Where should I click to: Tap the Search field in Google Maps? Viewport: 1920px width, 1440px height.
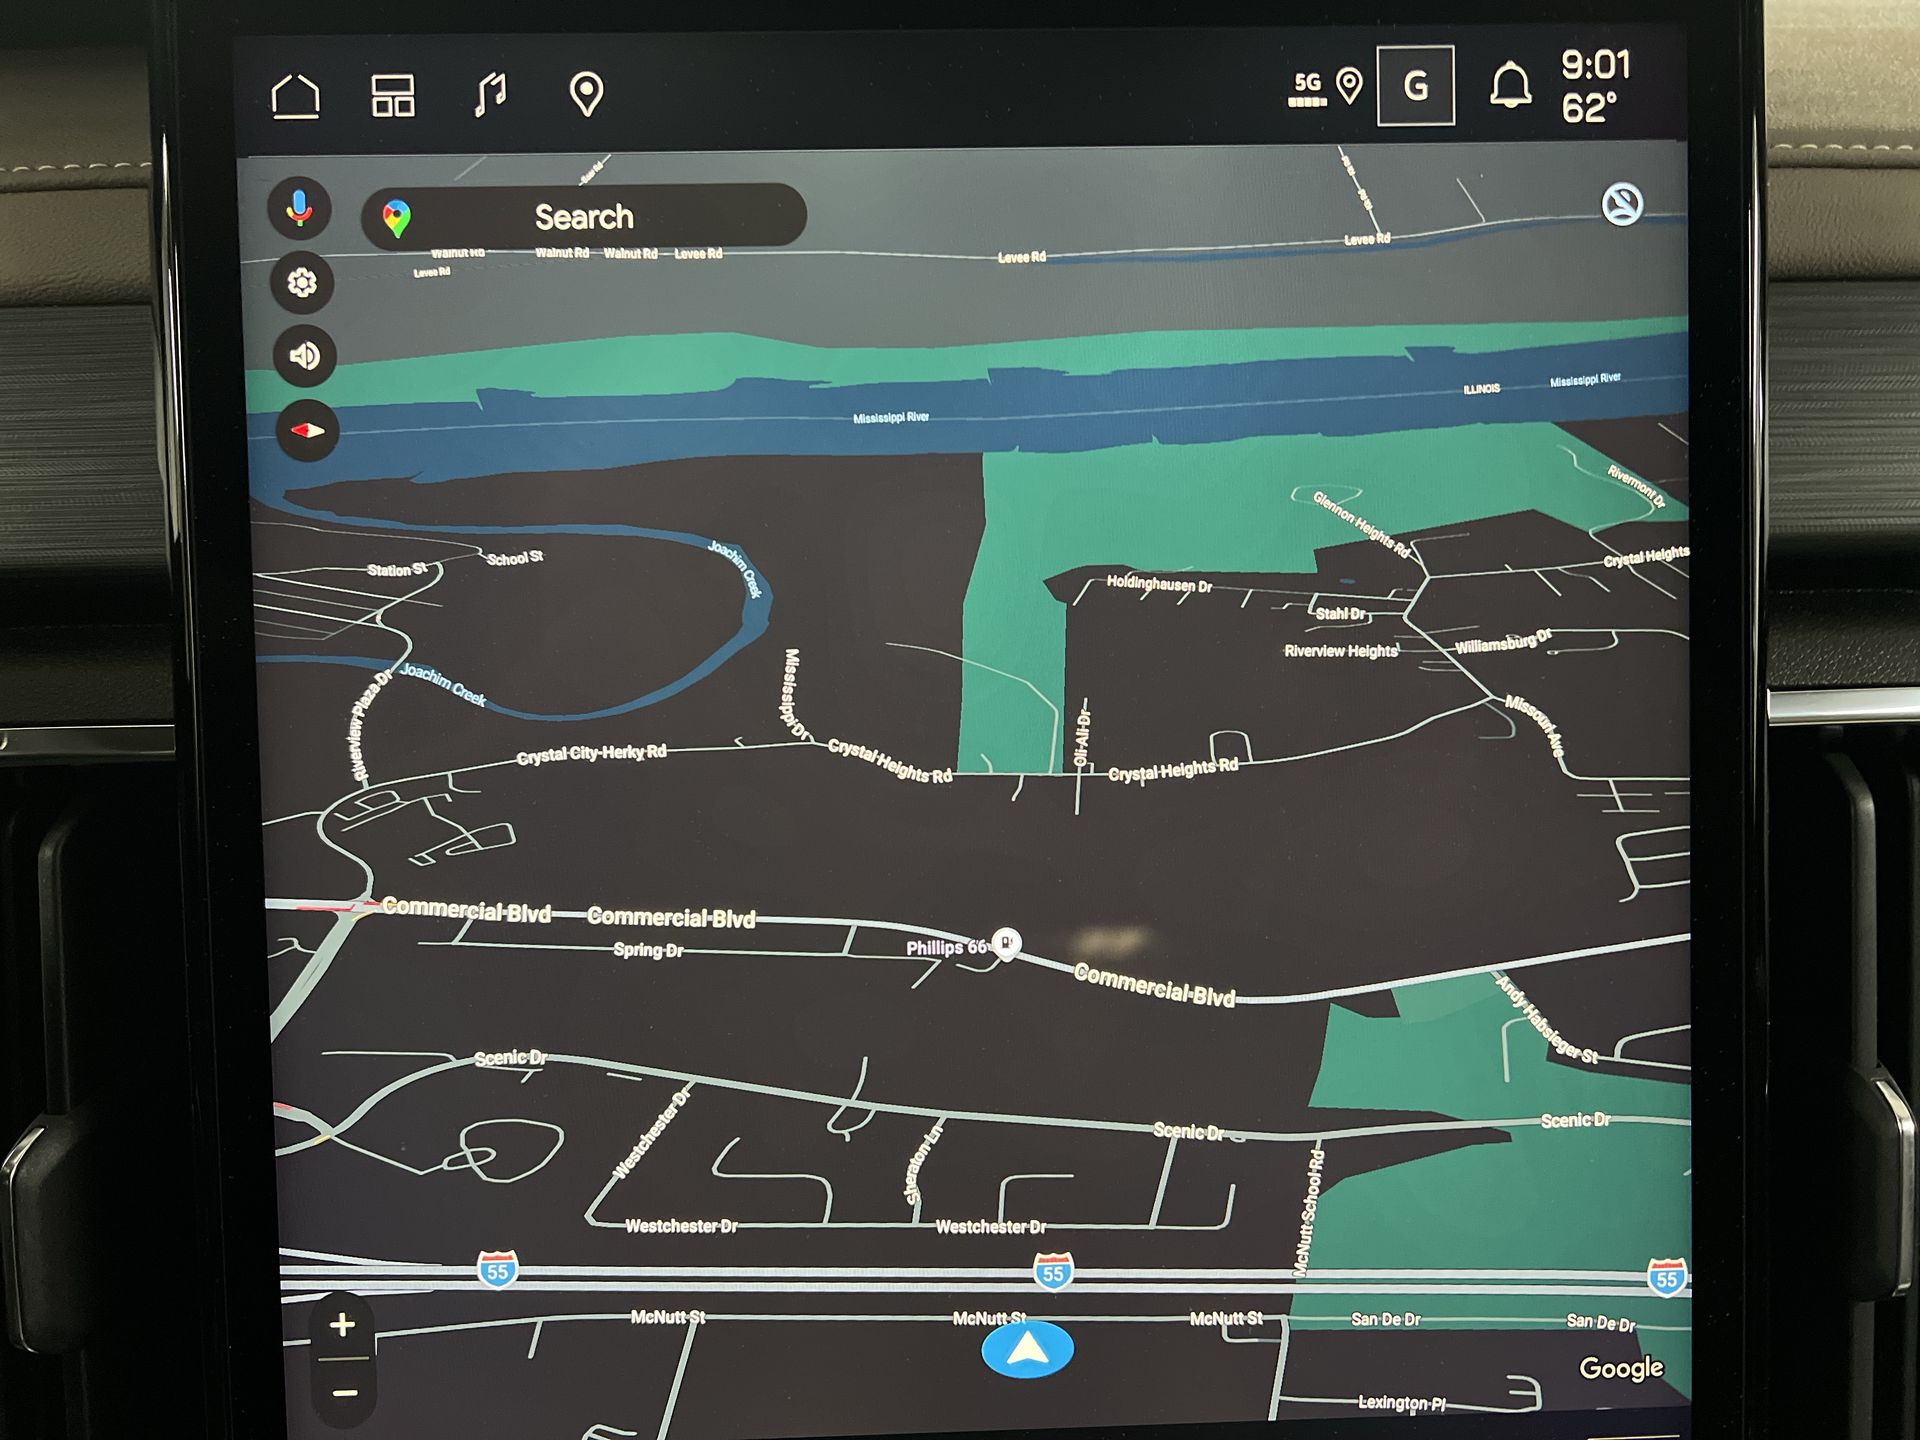tap(584, 216)
